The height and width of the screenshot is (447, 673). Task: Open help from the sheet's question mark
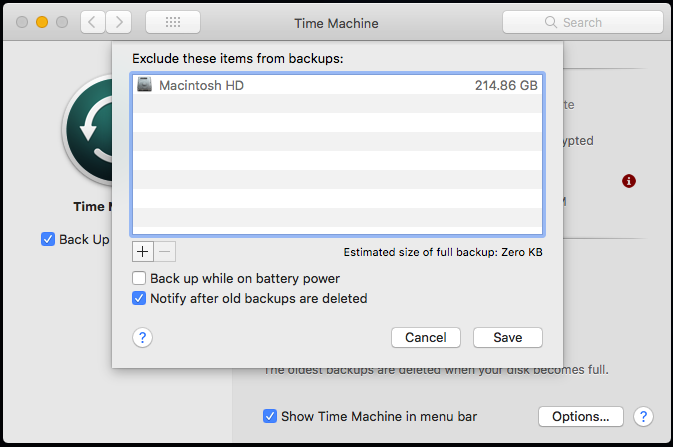tap(142, 337)
